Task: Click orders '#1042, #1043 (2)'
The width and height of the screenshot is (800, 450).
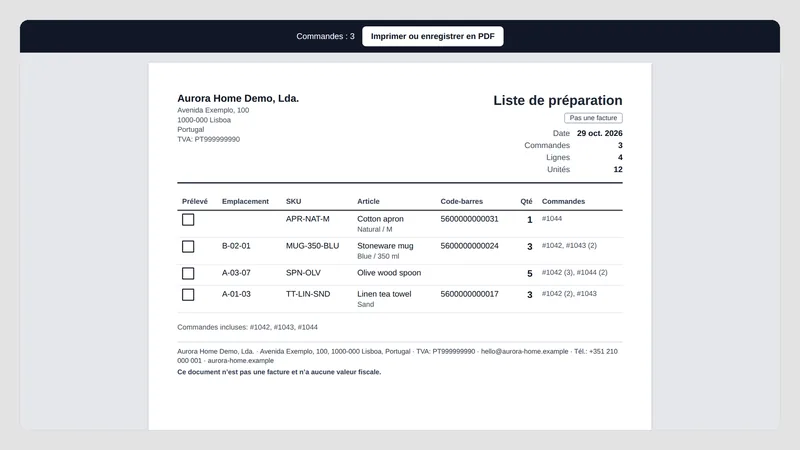Action: [x=569, y=245]
